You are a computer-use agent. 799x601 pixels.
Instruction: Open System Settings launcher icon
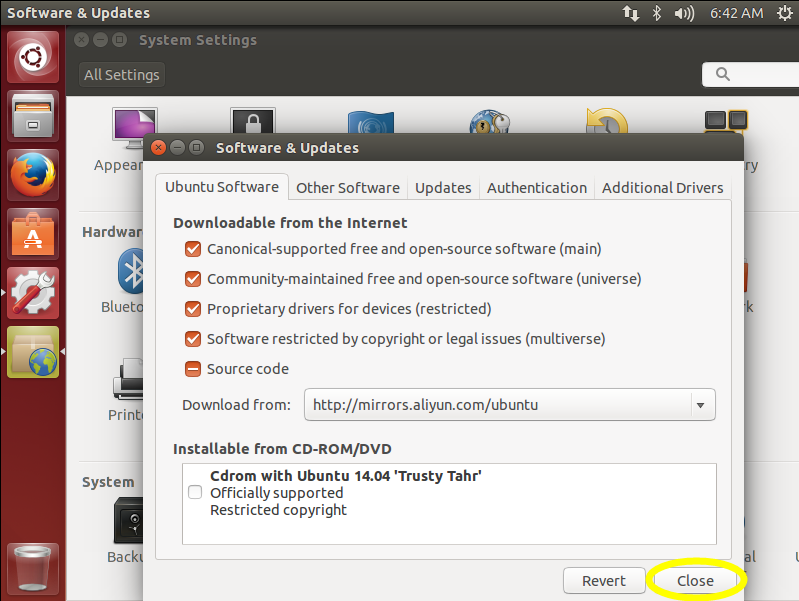click(33, 293)
